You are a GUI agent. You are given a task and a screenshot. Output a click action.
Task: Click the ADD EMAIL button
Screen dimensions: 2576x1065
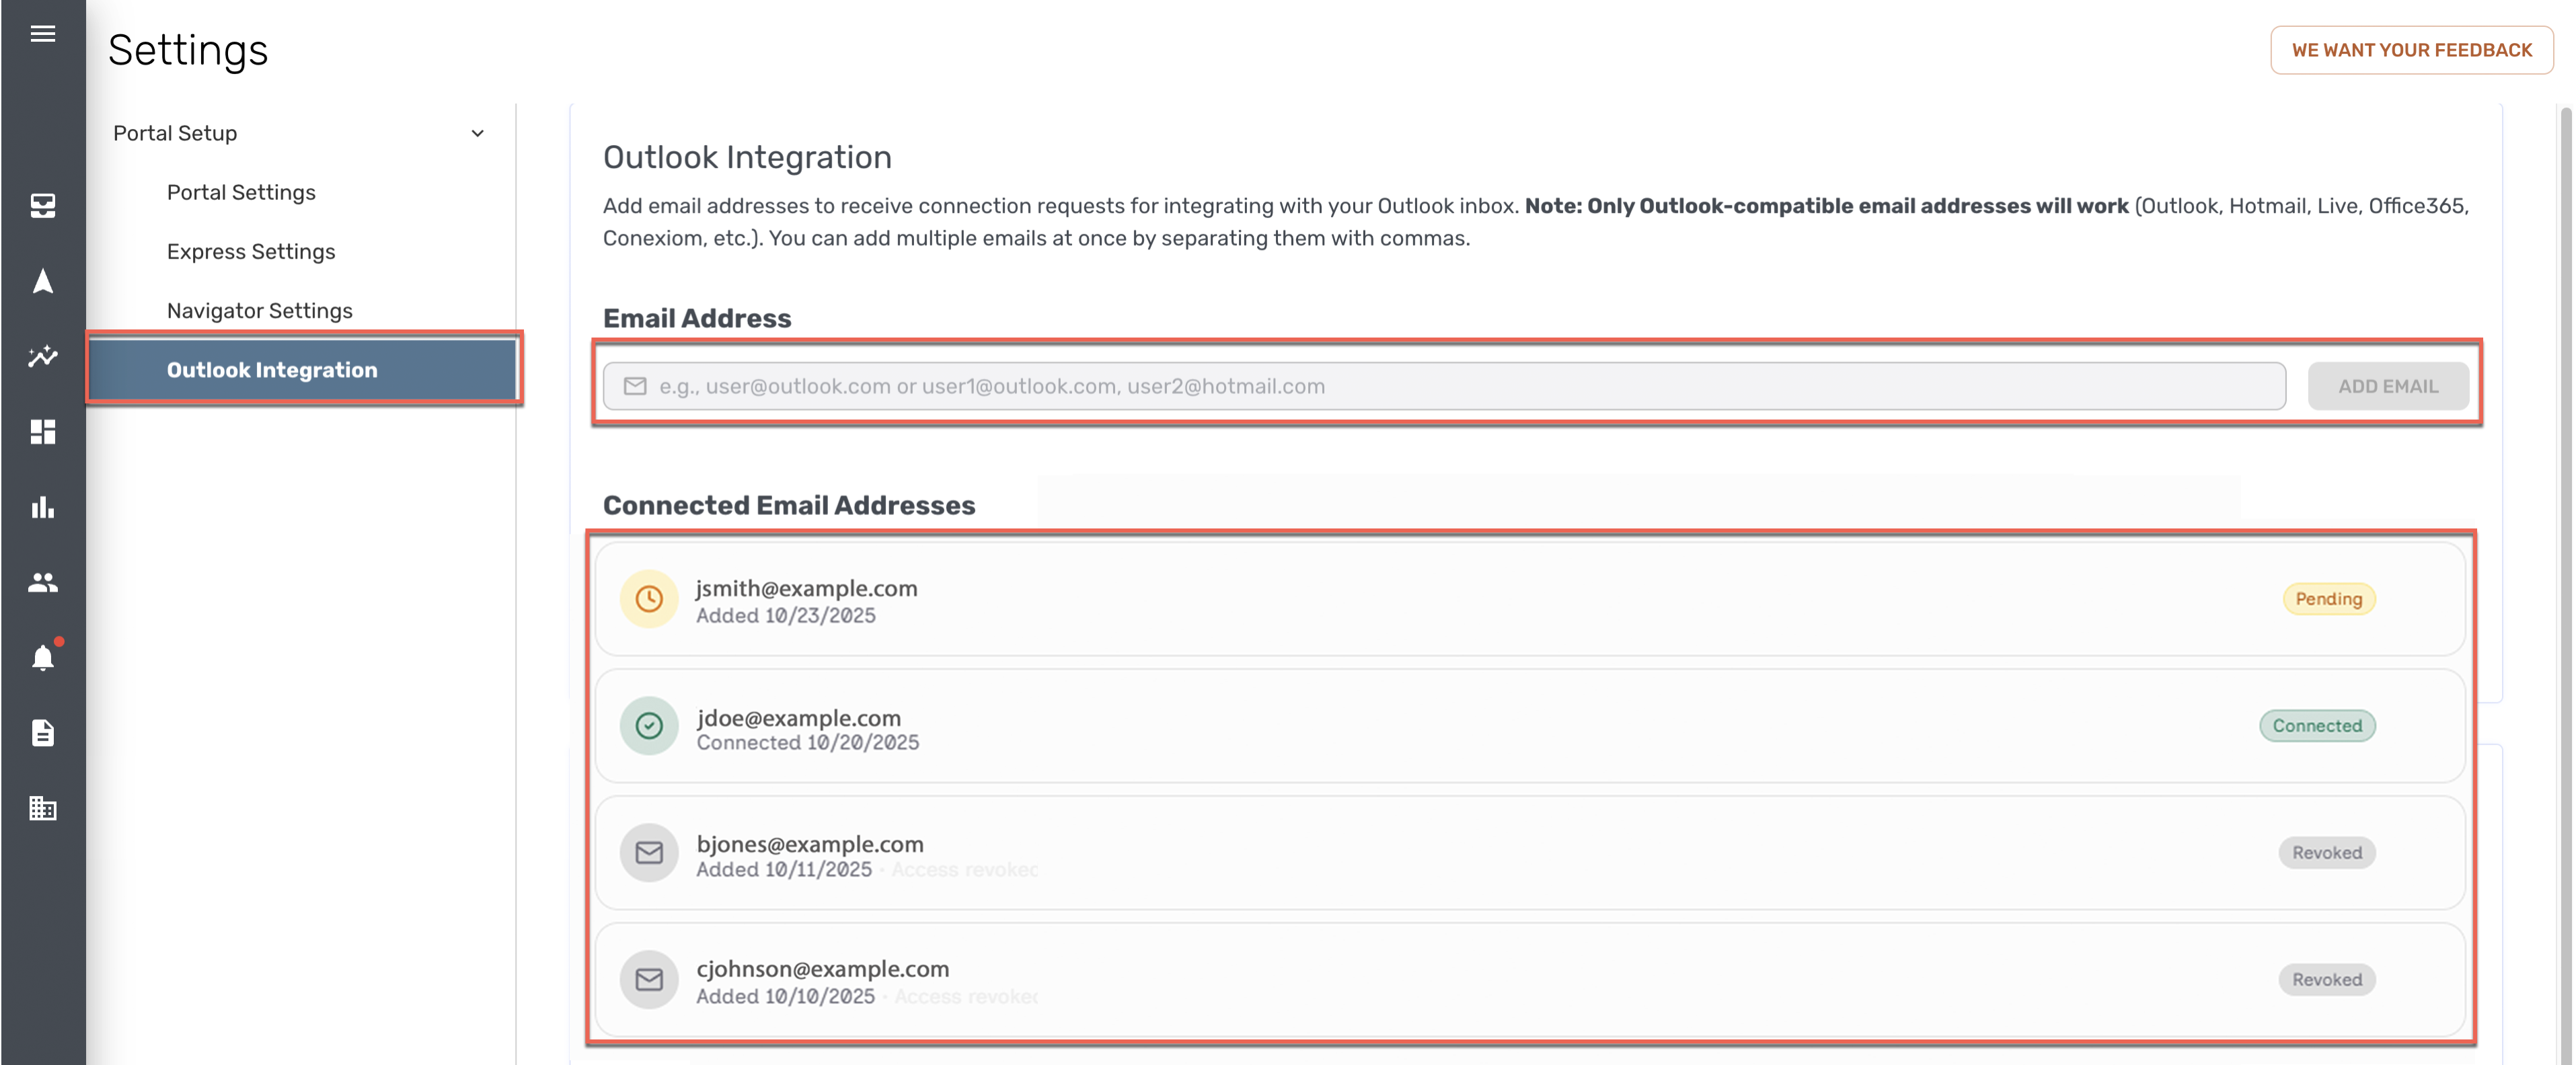click(2388, 386)
